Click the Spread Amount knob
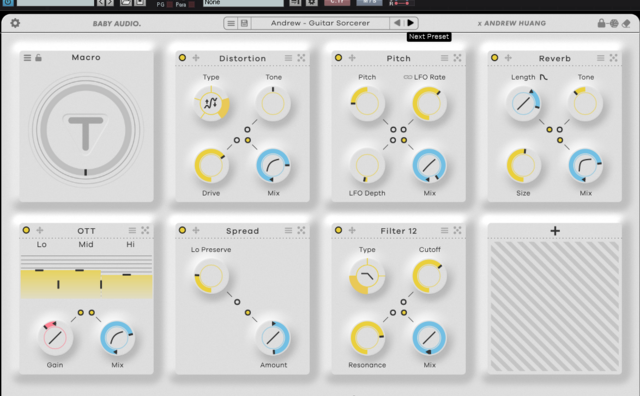 pyautogui.click(x=273, y=338)
